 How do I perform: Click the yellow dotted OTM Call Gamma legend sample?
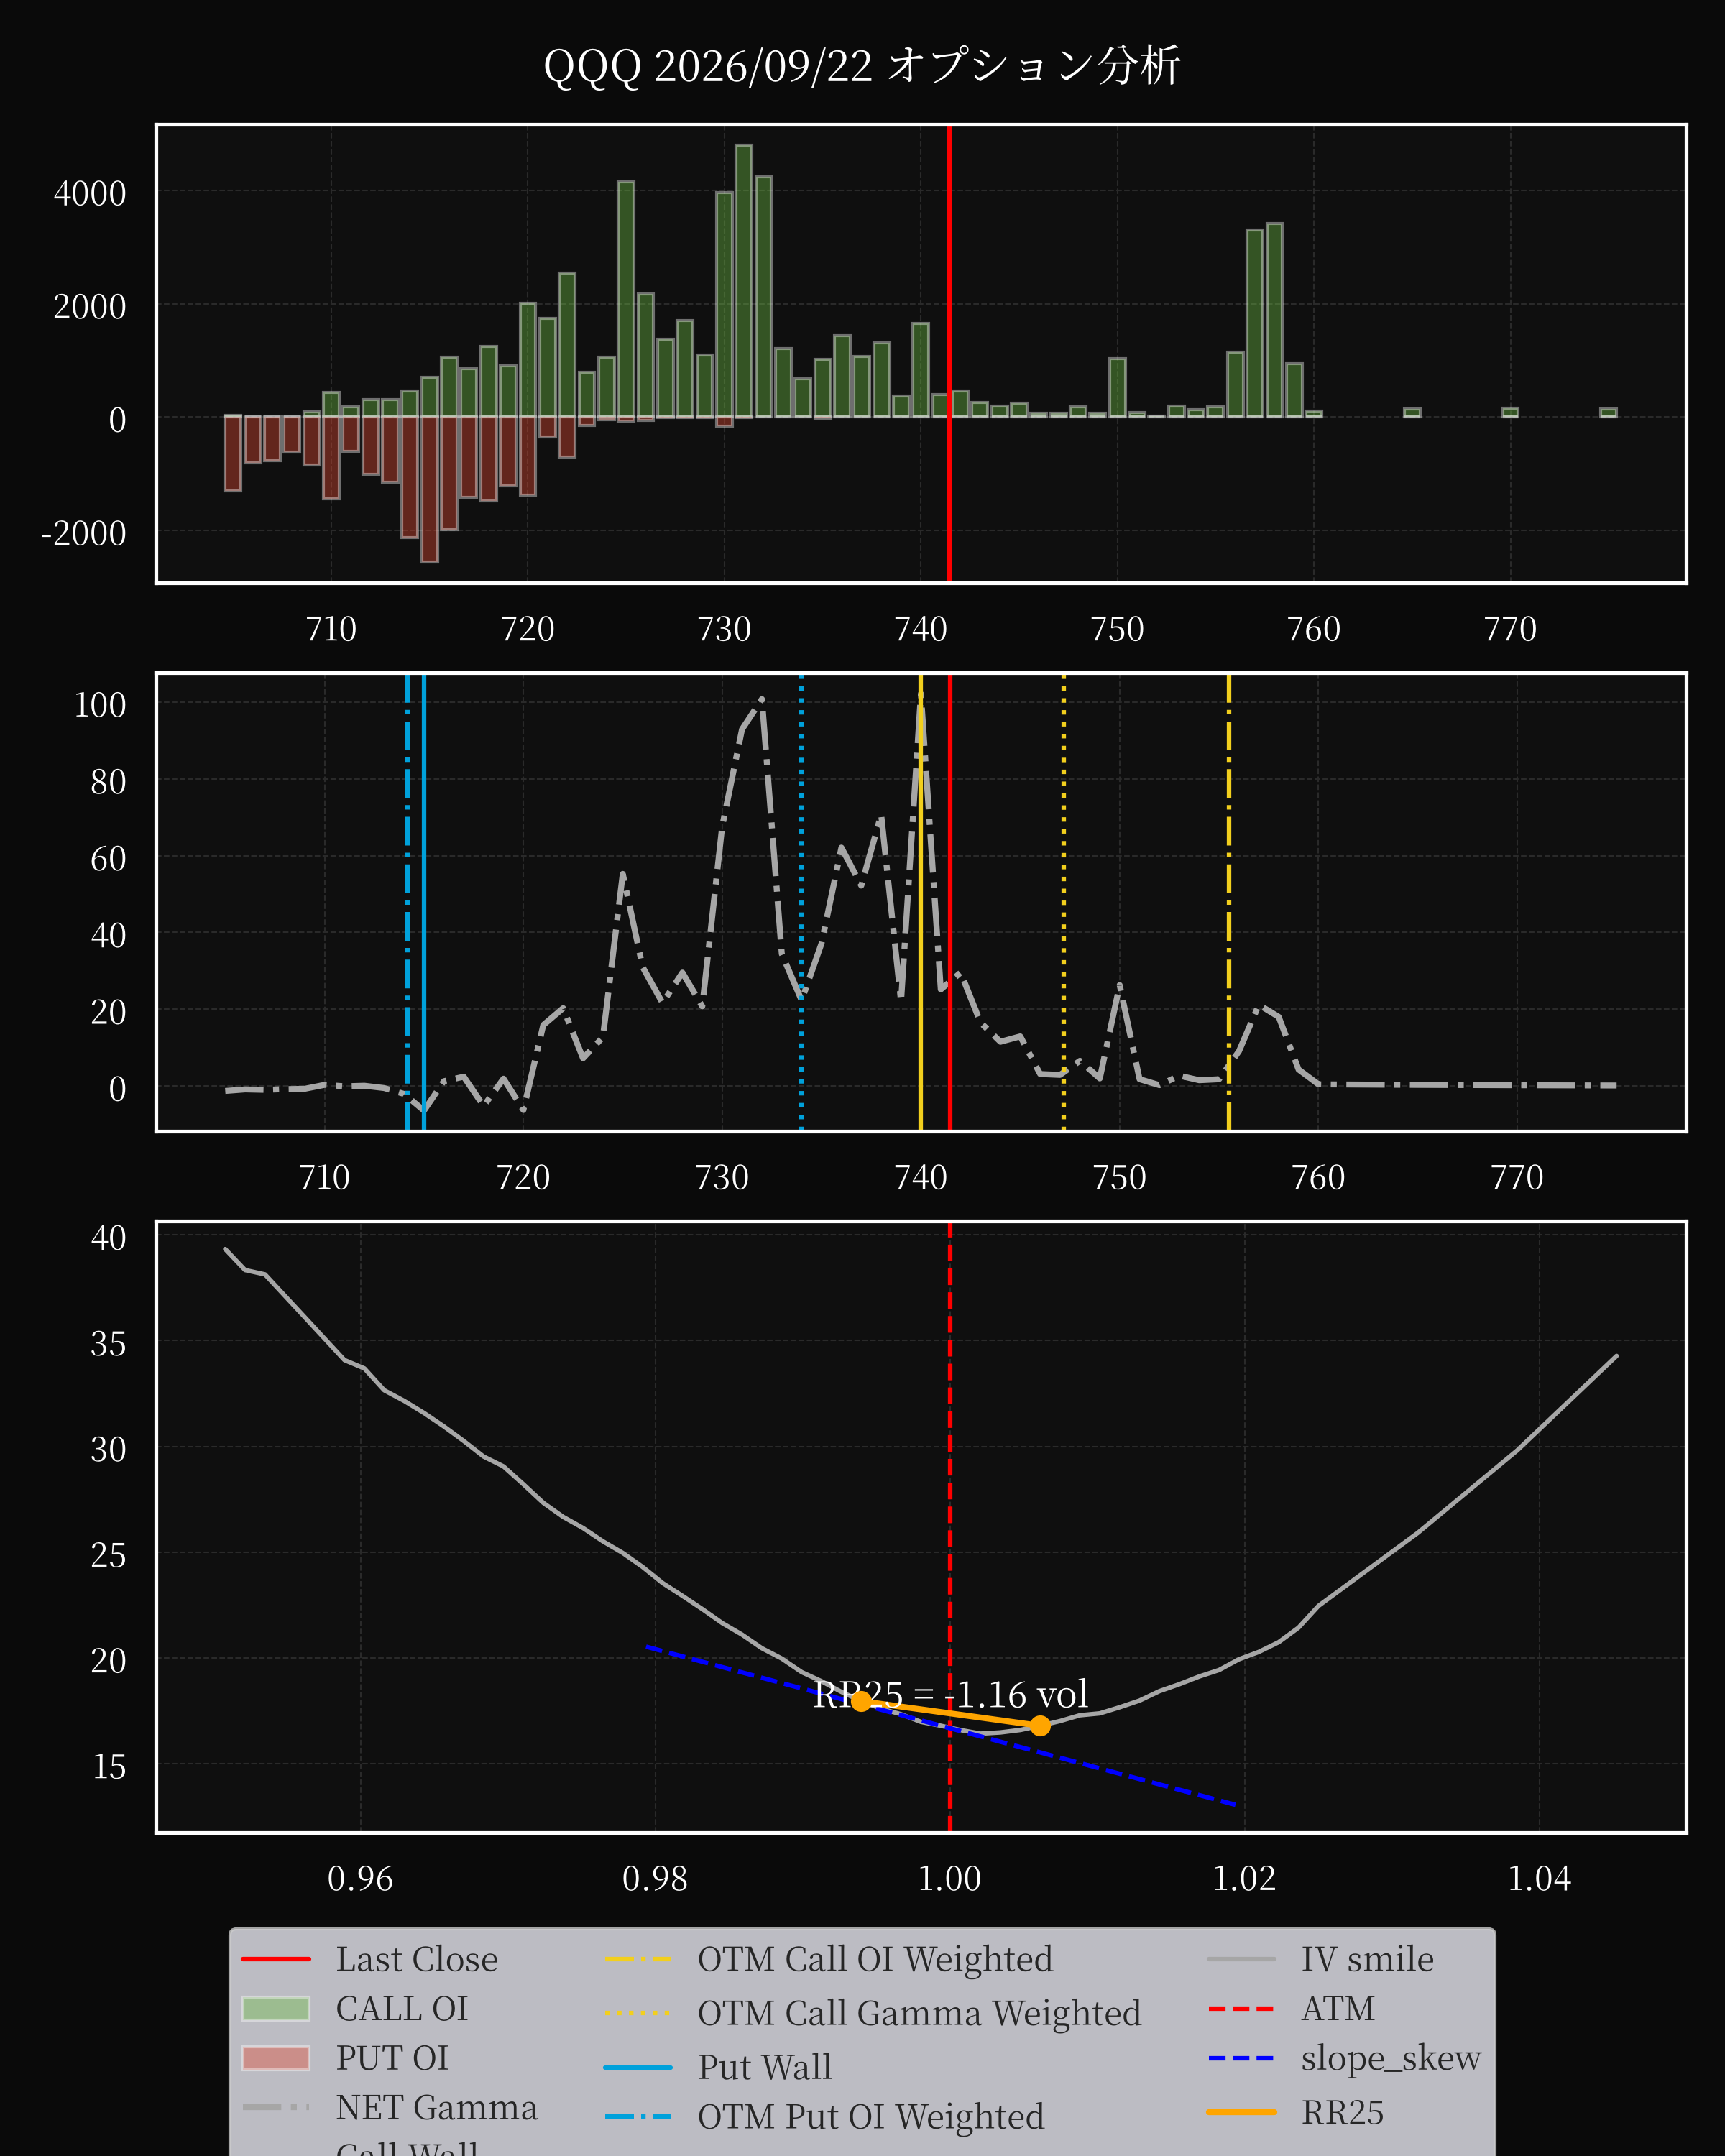638,2013
